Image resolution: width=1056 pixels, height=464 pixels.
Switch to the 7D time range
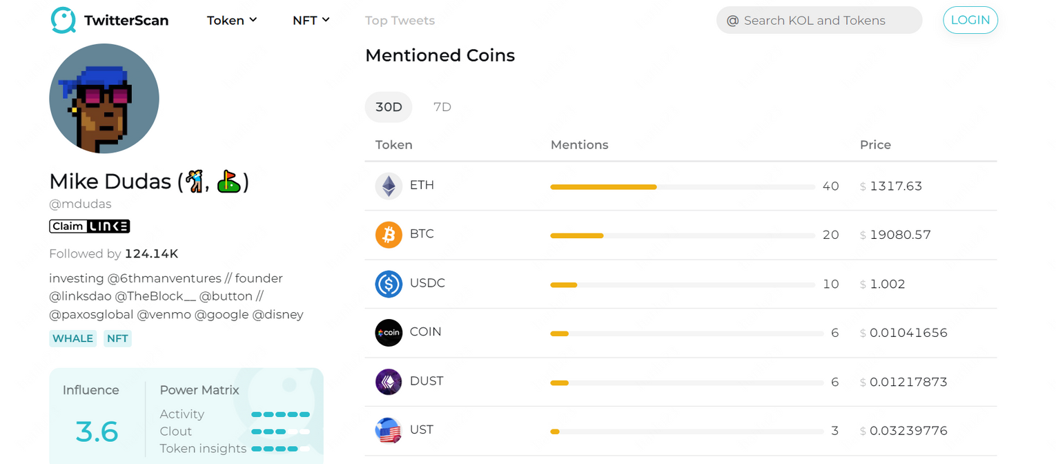pos(442,107)
